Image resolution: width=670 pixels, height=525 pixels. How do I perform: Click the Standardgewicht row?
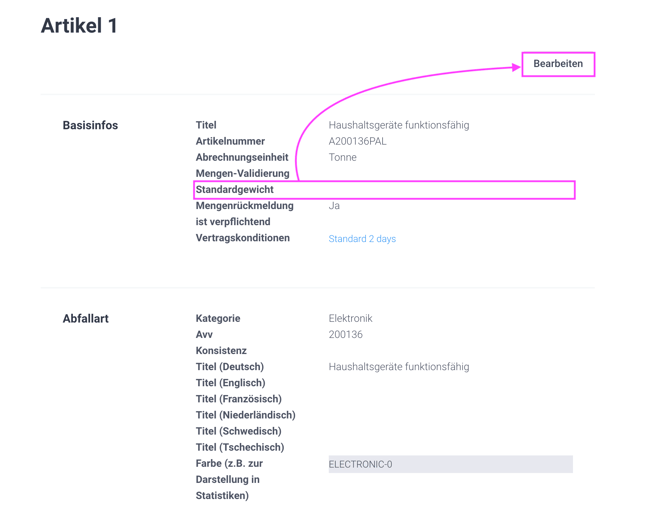pyautogui.click(x=384, y=190)
